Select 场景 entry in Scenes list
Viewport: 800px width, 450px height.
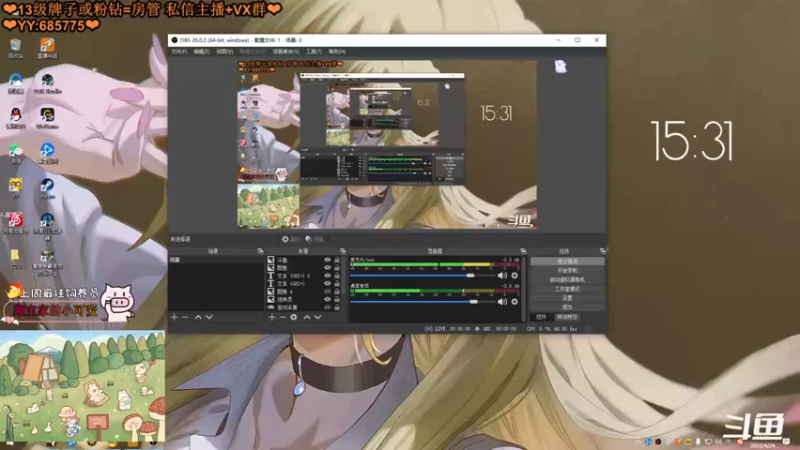coord(216,260)
